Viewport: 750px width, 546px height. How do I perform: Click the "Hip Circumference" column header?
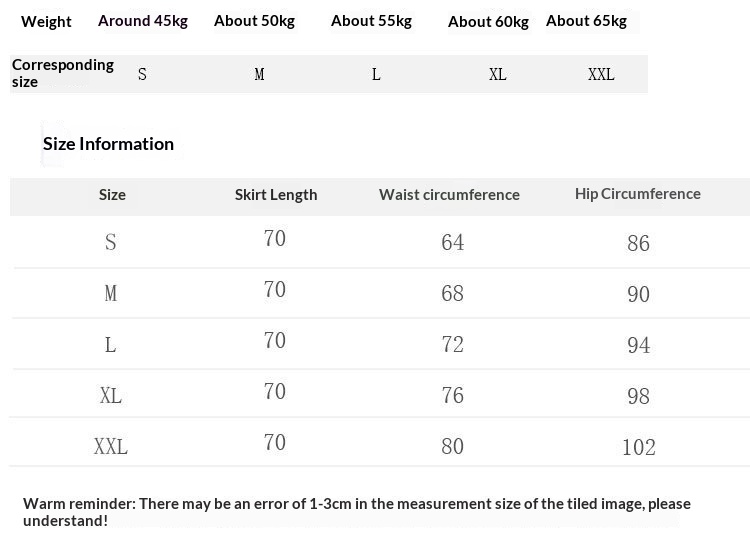coord(637,194)
